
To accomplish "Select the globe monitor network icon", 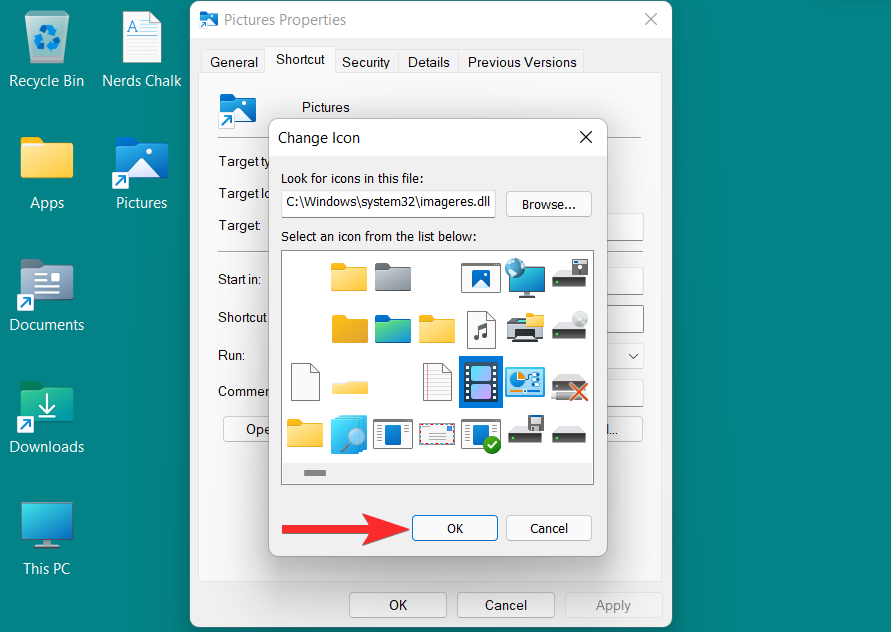I will (524, 277).
